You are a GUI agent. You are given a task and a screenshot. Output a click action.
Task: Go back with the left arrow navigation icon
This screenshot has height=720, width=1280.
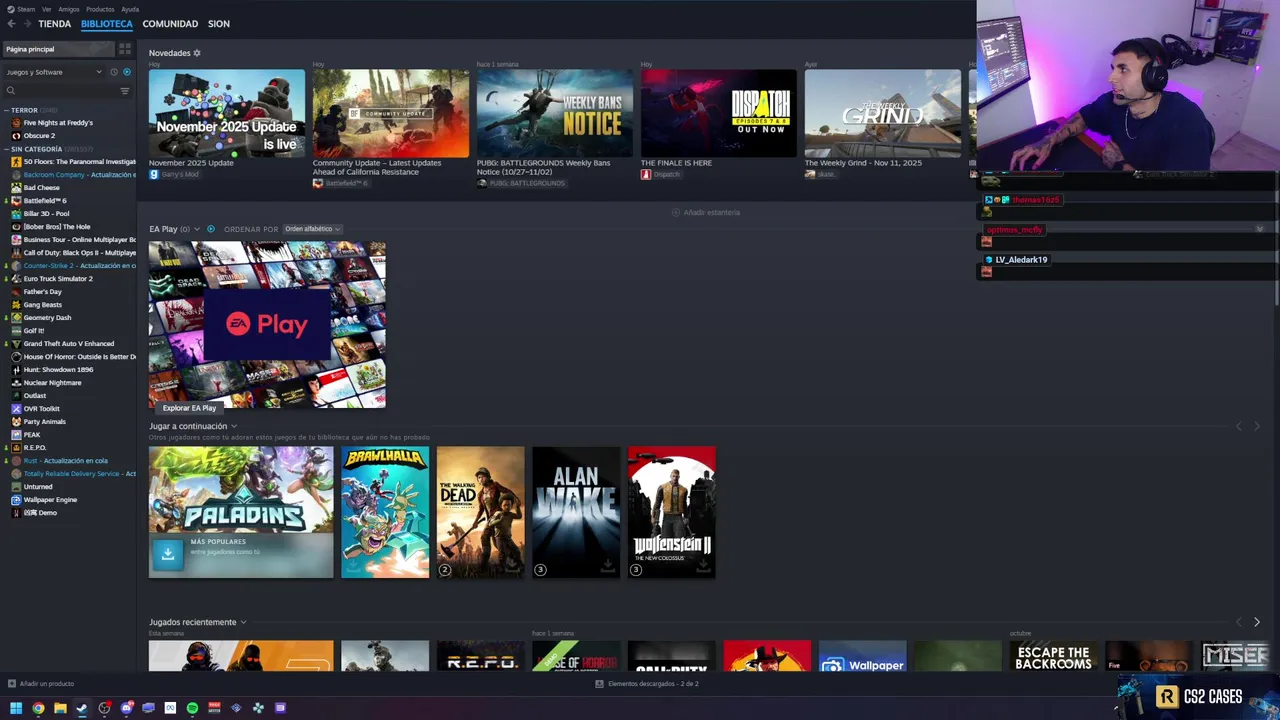11,23
